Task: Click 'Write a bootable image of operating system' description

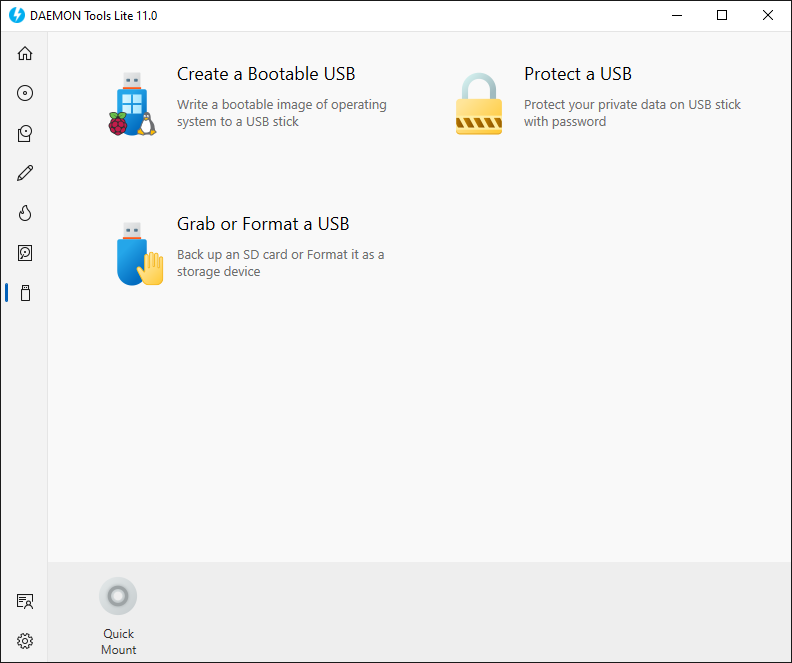Action: pos(281,113)
